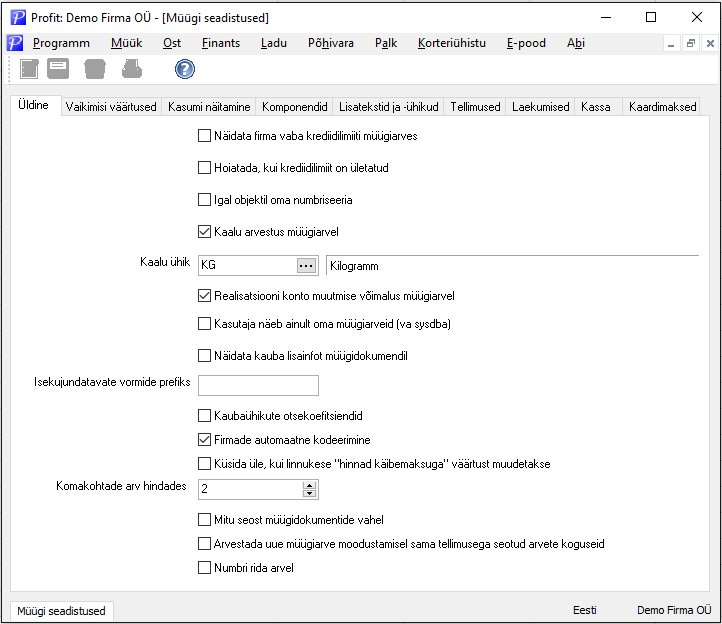
Task: Click the blue question mark help icon
Action: tap(185, 69)
